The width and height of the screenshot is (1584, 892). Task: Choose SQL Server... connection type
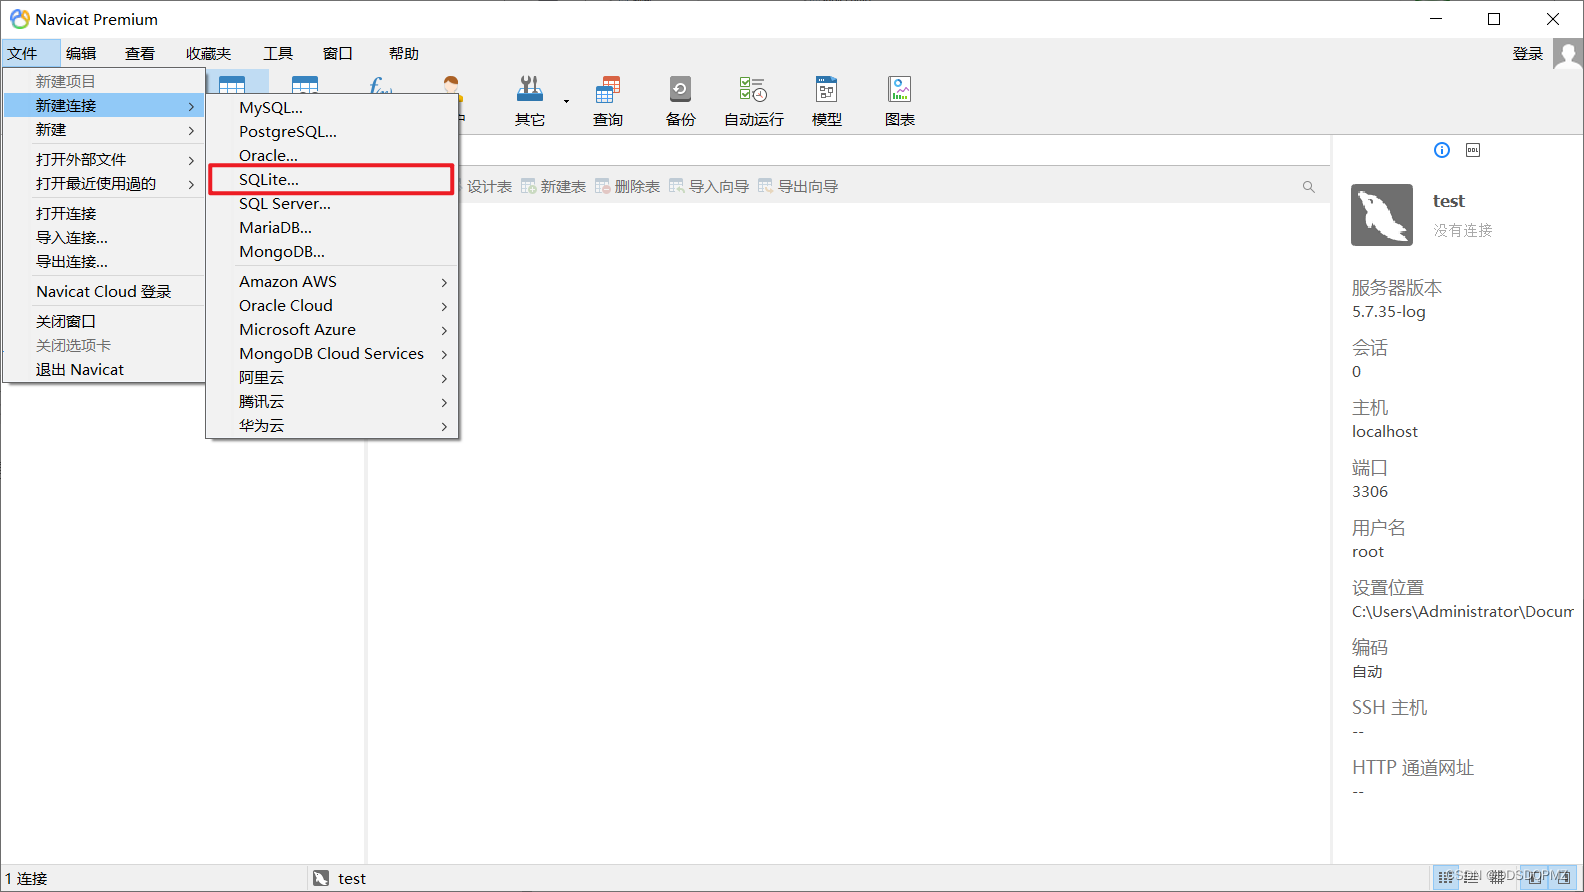(x=332, y=204)
